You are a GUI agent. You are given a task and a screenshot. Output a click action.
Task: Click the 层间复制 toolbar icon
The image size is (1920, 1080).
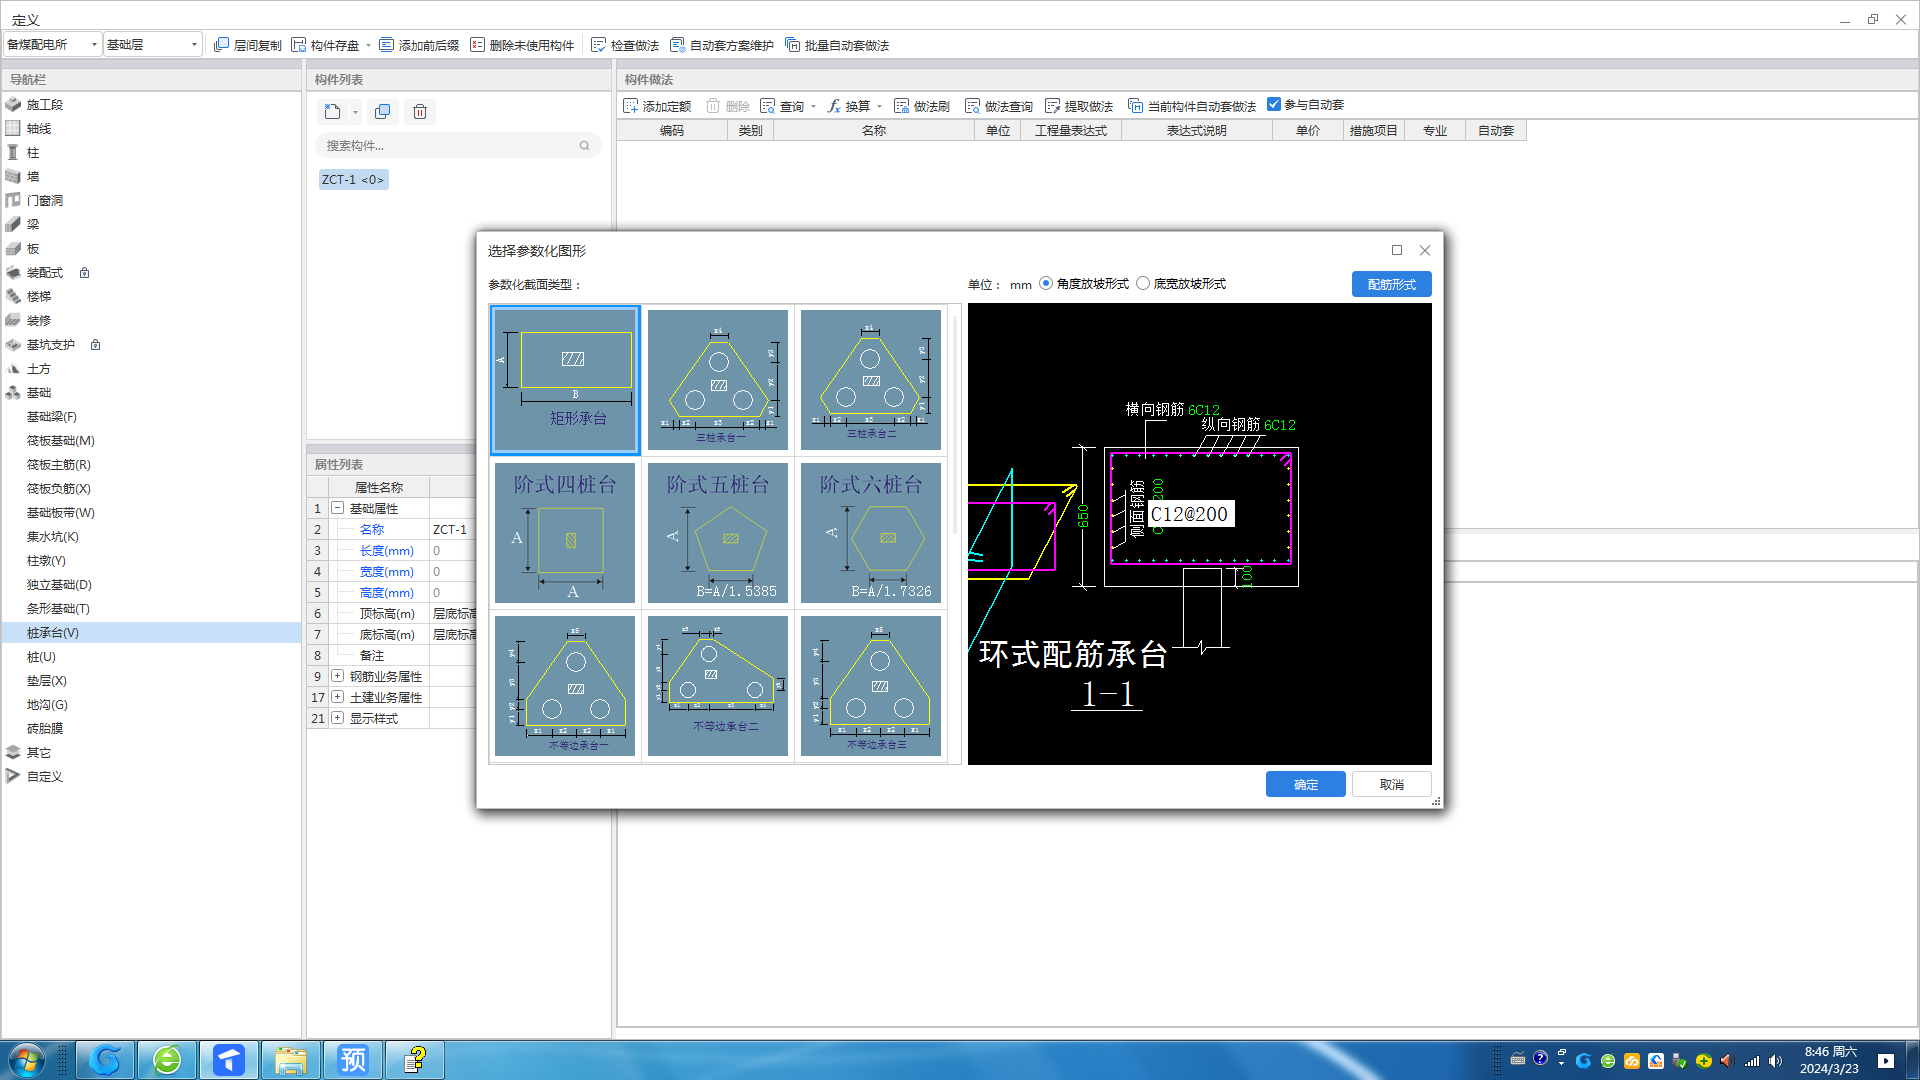pyautogui.click(x=221, y=45)
